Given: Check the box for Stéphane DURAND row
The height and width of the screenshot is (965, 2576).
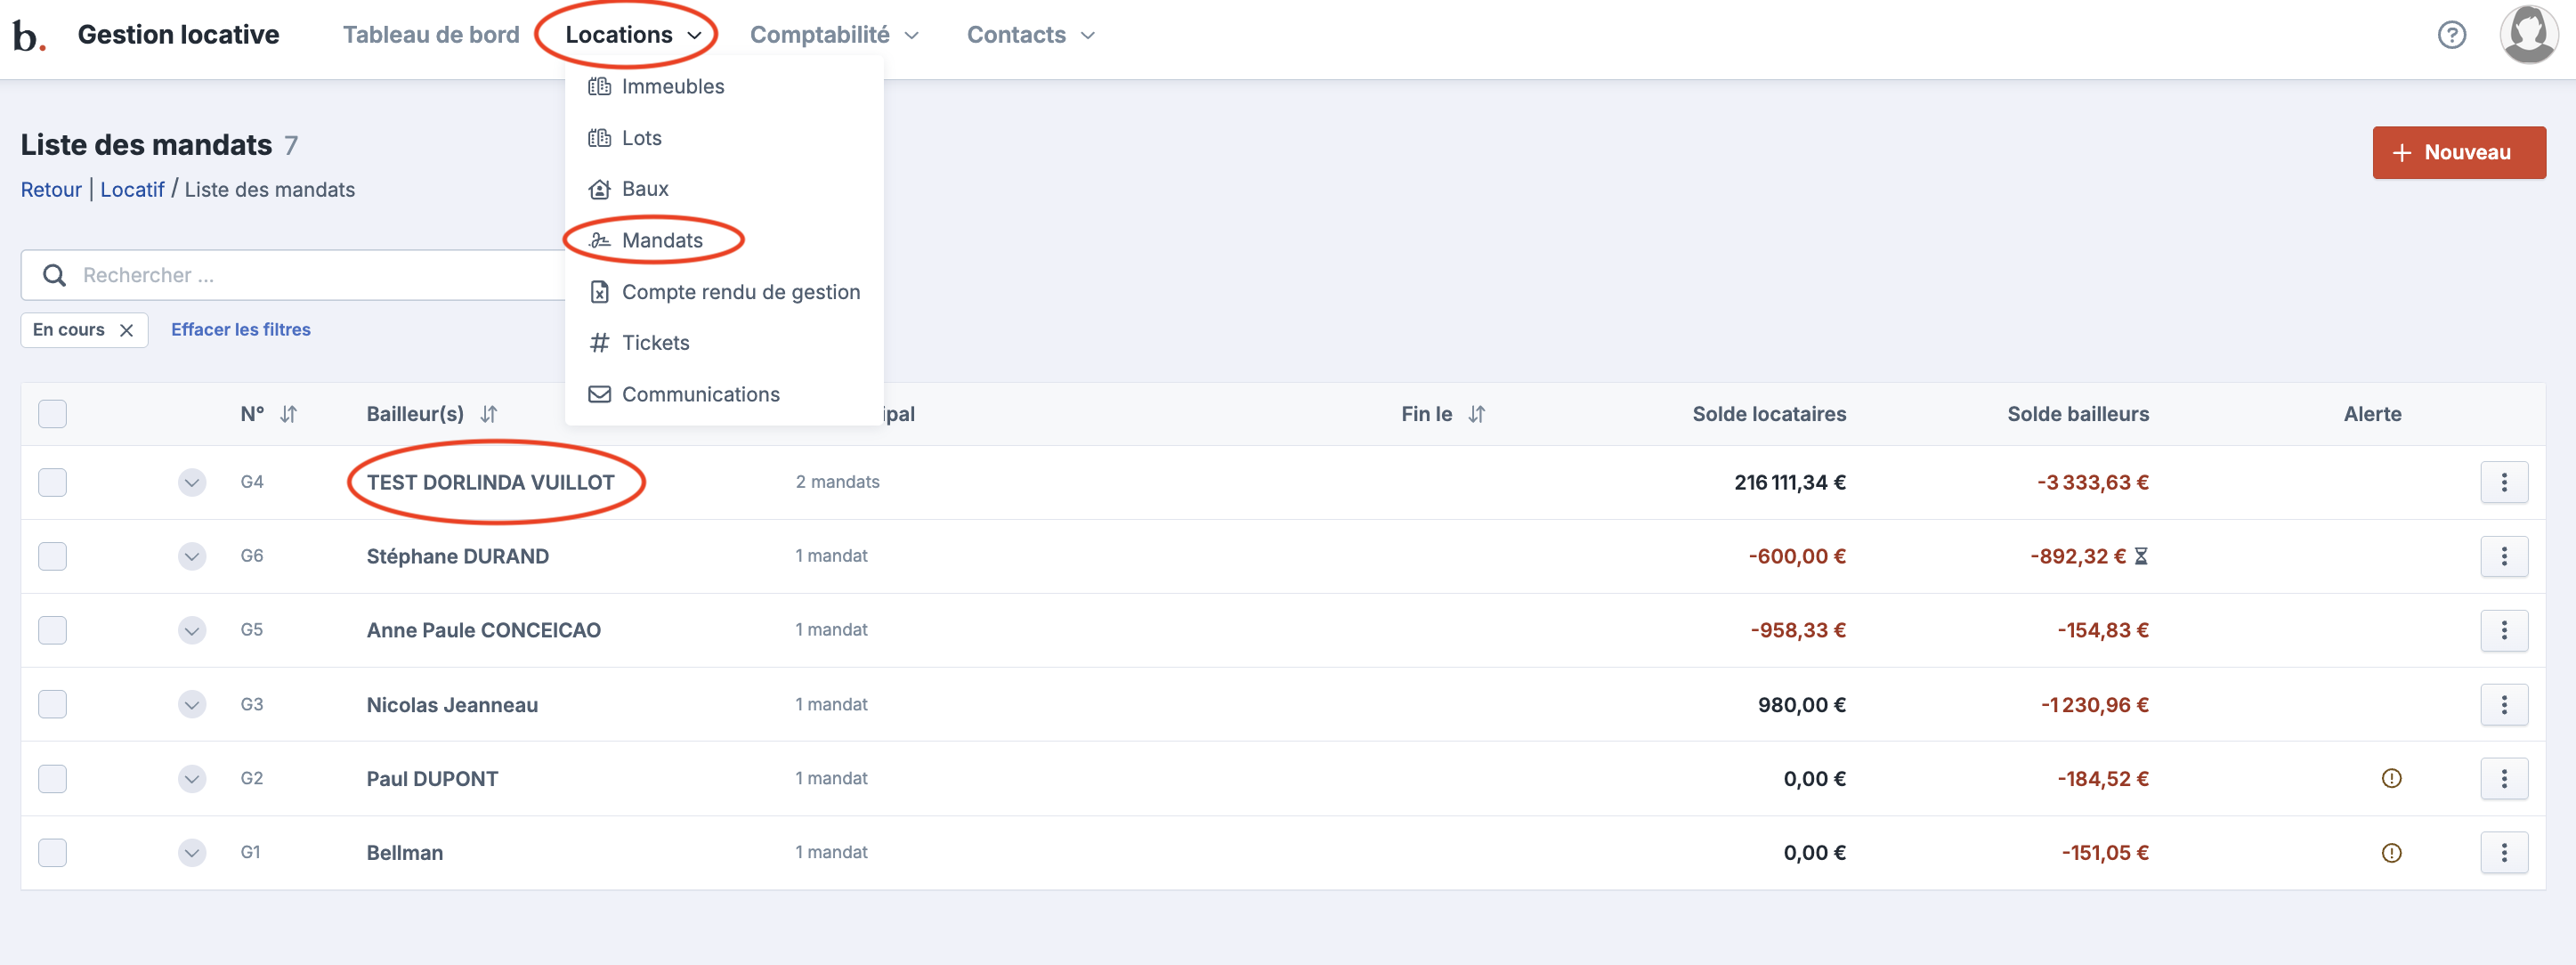Looking at the screenshot, I should coord(52,556).
